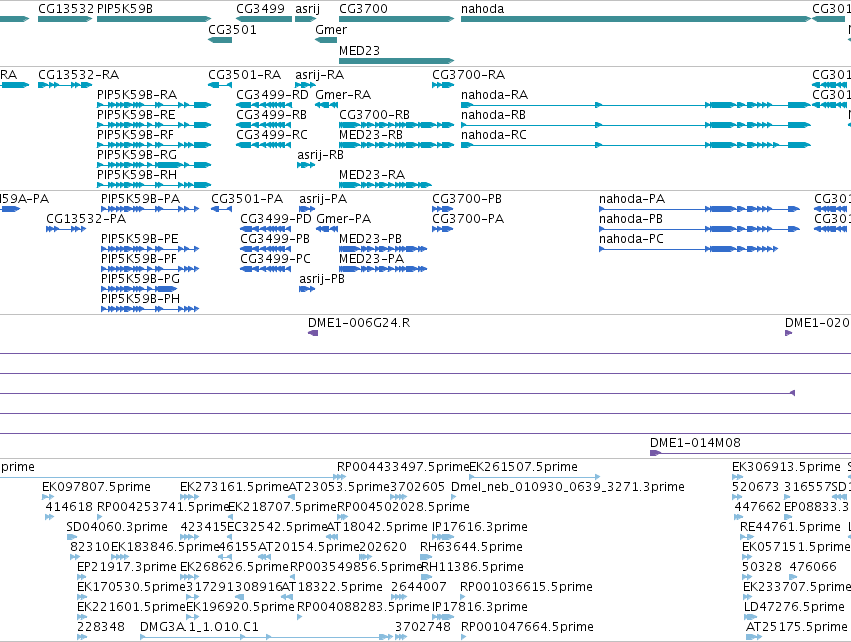Click transcript asrij-RB
851x642 pixels.
[320, 155]
